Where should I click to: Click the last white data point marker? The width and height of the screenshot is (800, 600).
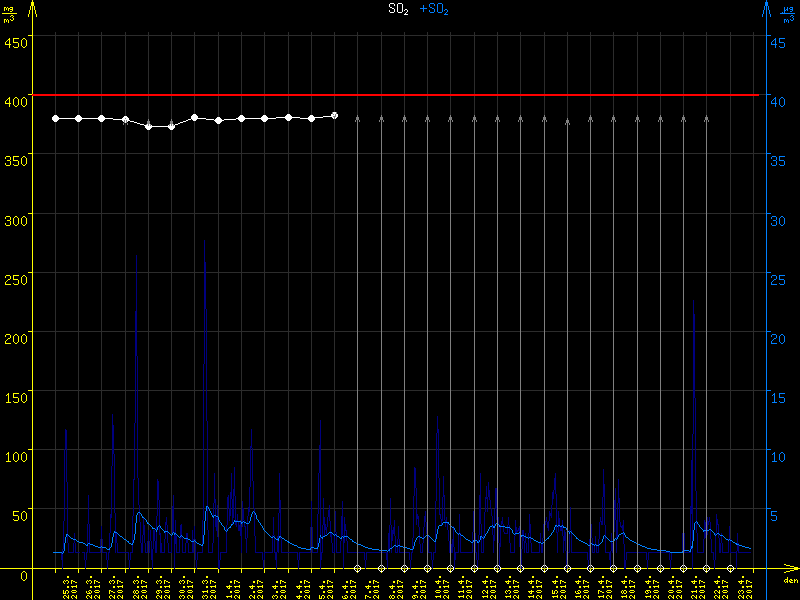coord(334,115)
